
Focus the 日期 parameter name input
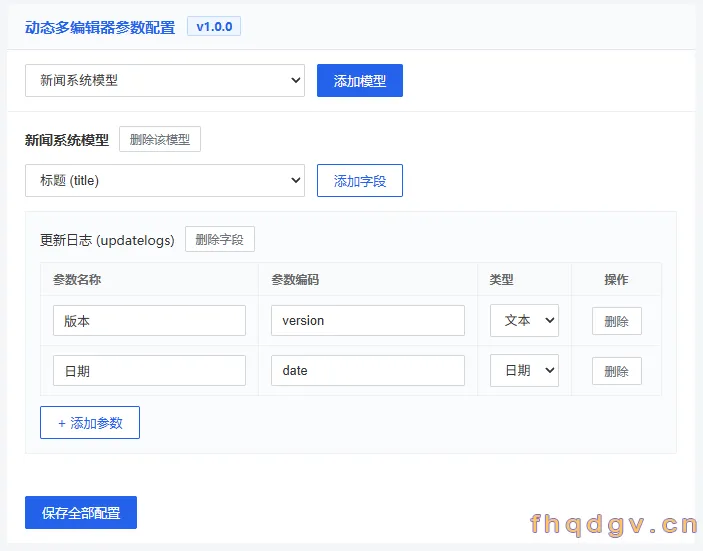(149, 371)
